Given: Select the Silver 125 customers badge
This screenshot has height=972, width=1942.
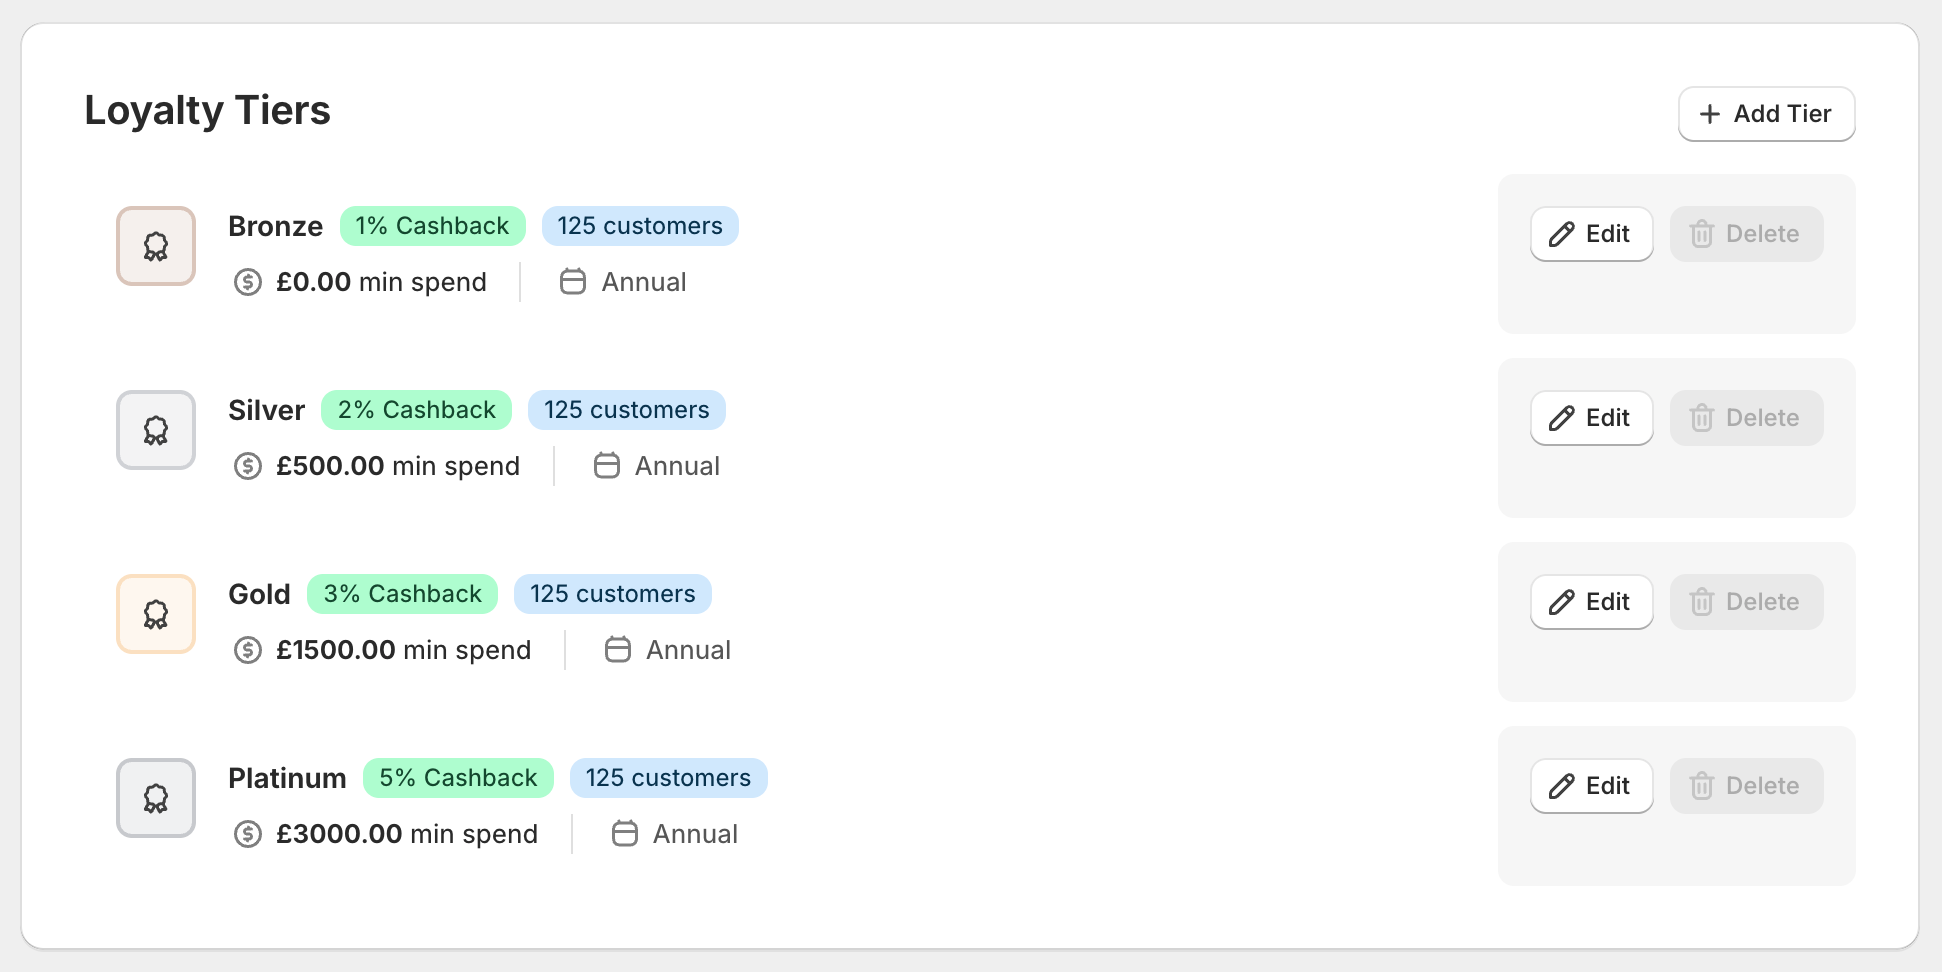Looking at the screenshot, I should 626,410.
